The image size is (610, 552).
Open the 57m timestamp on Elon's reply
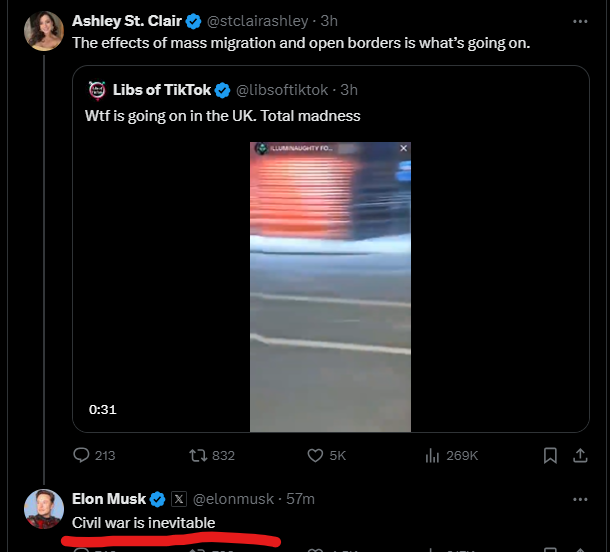(300, 499)
